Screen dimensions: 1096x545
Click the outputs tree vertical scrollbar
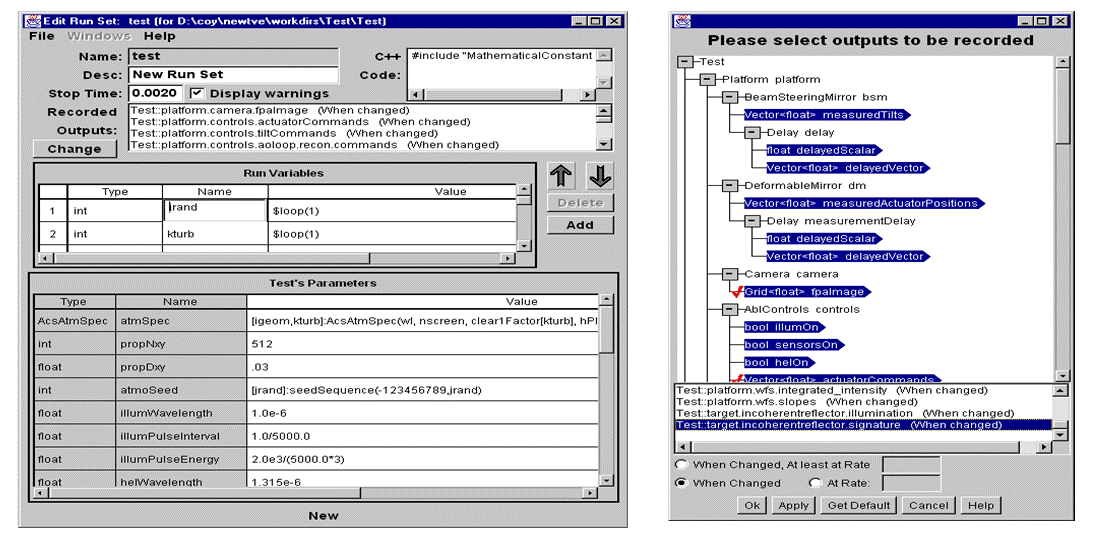point(1062,219)
